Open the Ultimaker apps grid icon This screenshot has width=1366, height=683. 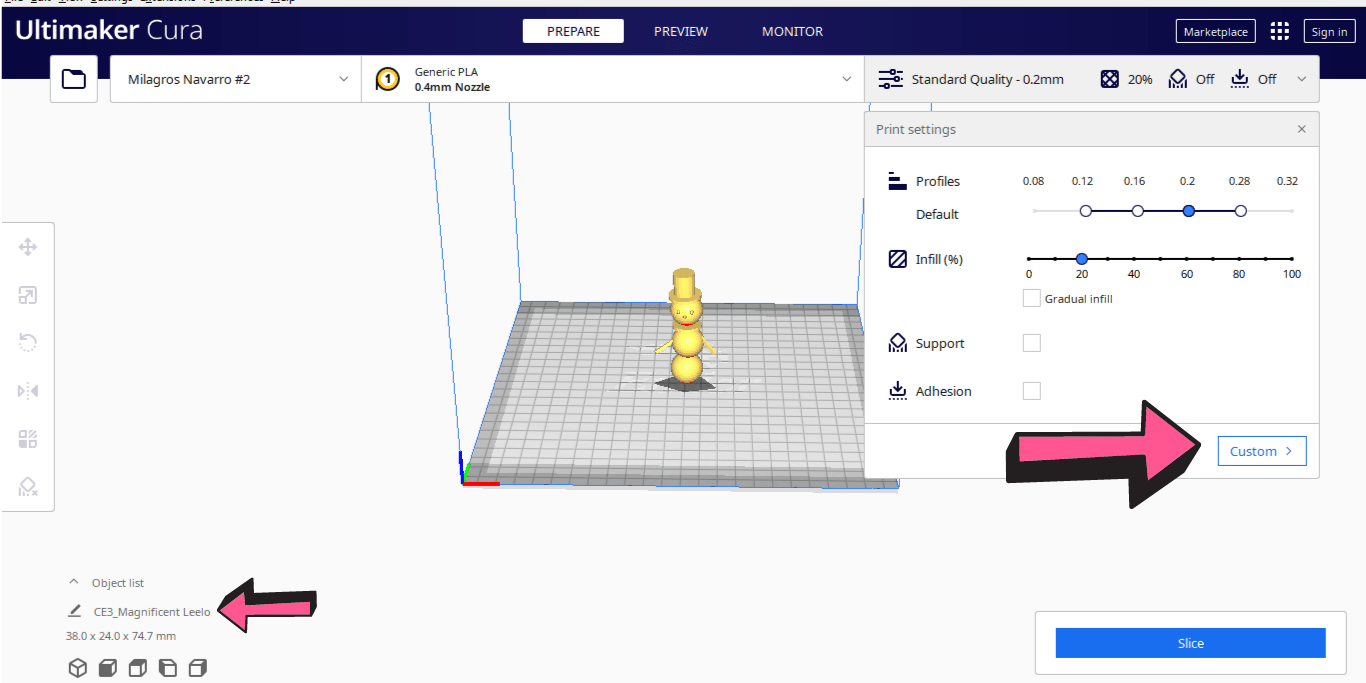coord(1279,31)
